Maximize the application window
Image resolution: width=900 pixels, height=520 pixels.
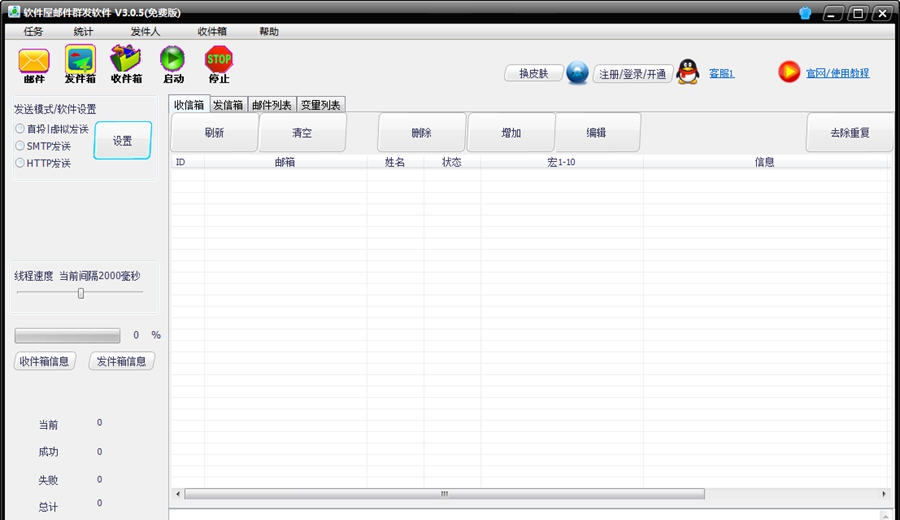coord(858,13)
